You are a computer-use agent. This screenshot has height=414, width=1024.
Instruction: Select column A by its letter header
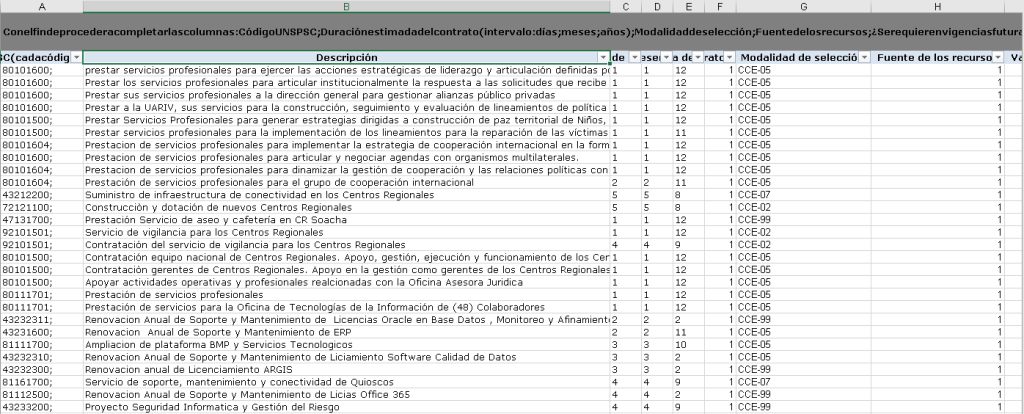42,7
